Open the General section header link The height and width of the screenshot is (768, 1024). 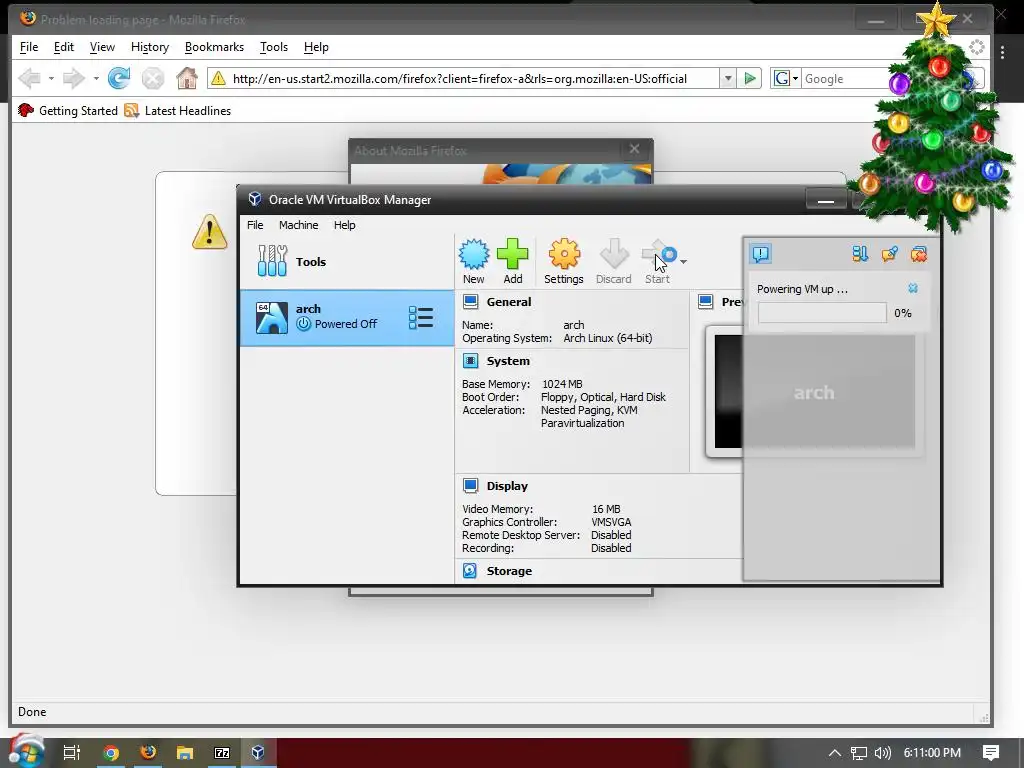coord(509,302)
